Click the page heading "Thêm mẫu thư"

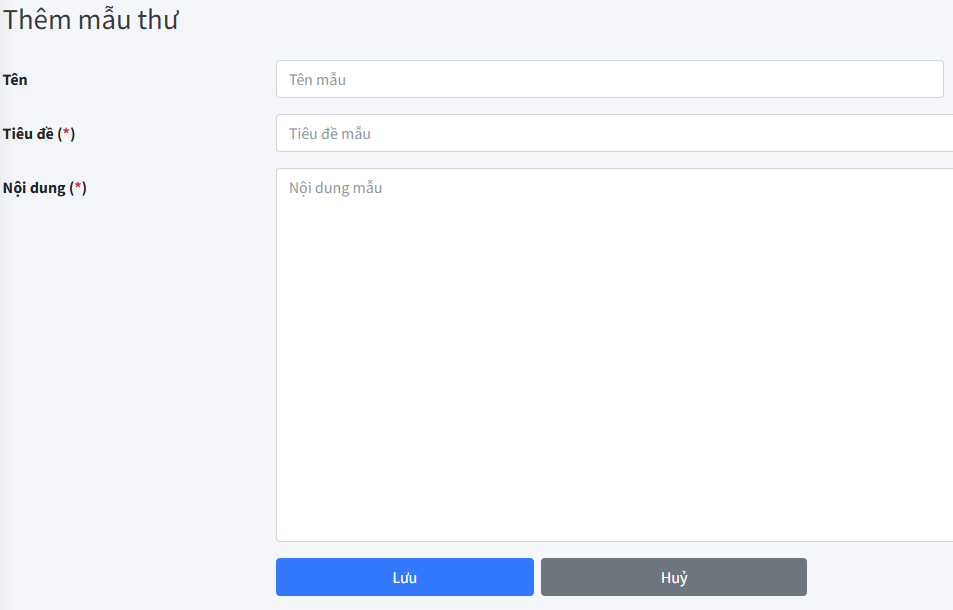pos(92,19)
